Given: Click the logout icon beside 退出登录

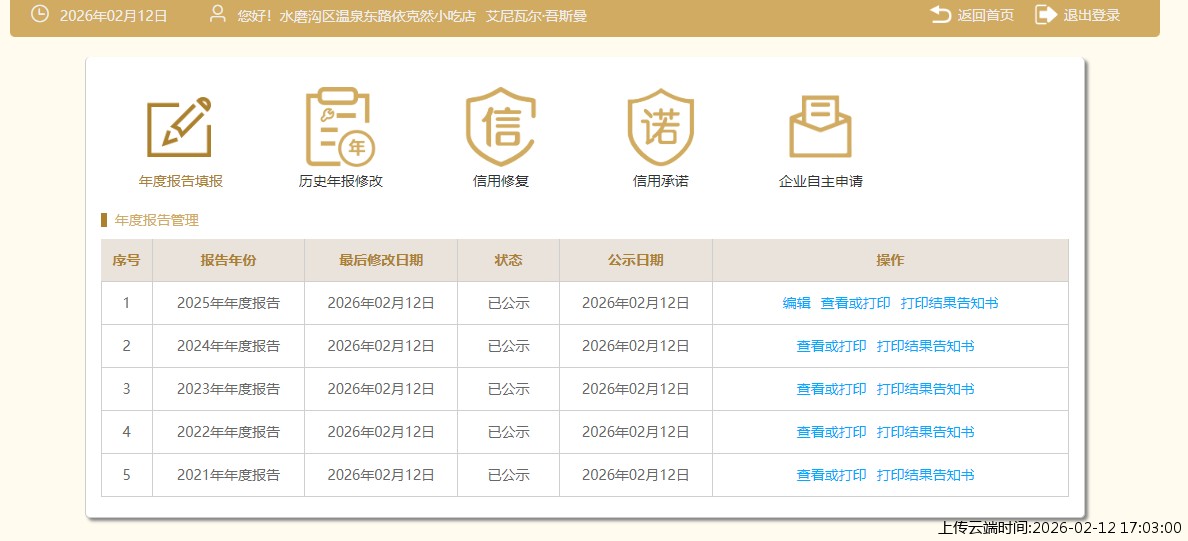Looking at the screenshot, I should pos(1046,14).
